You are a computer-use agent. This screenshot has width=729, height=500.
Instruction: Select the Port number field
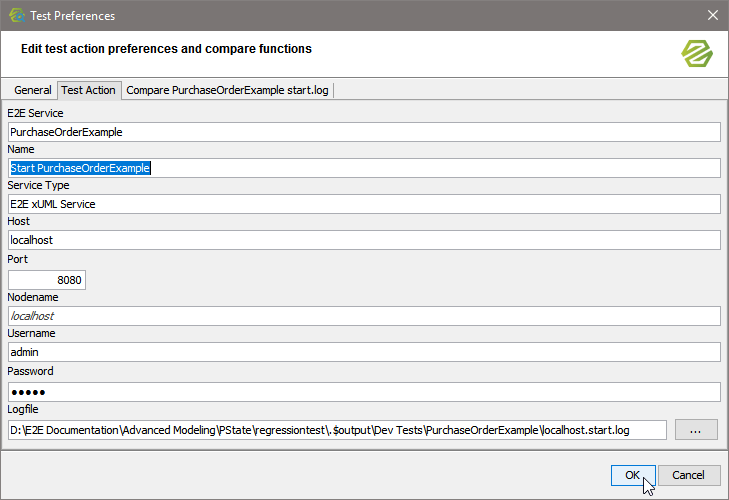click(x=46, y=280)
